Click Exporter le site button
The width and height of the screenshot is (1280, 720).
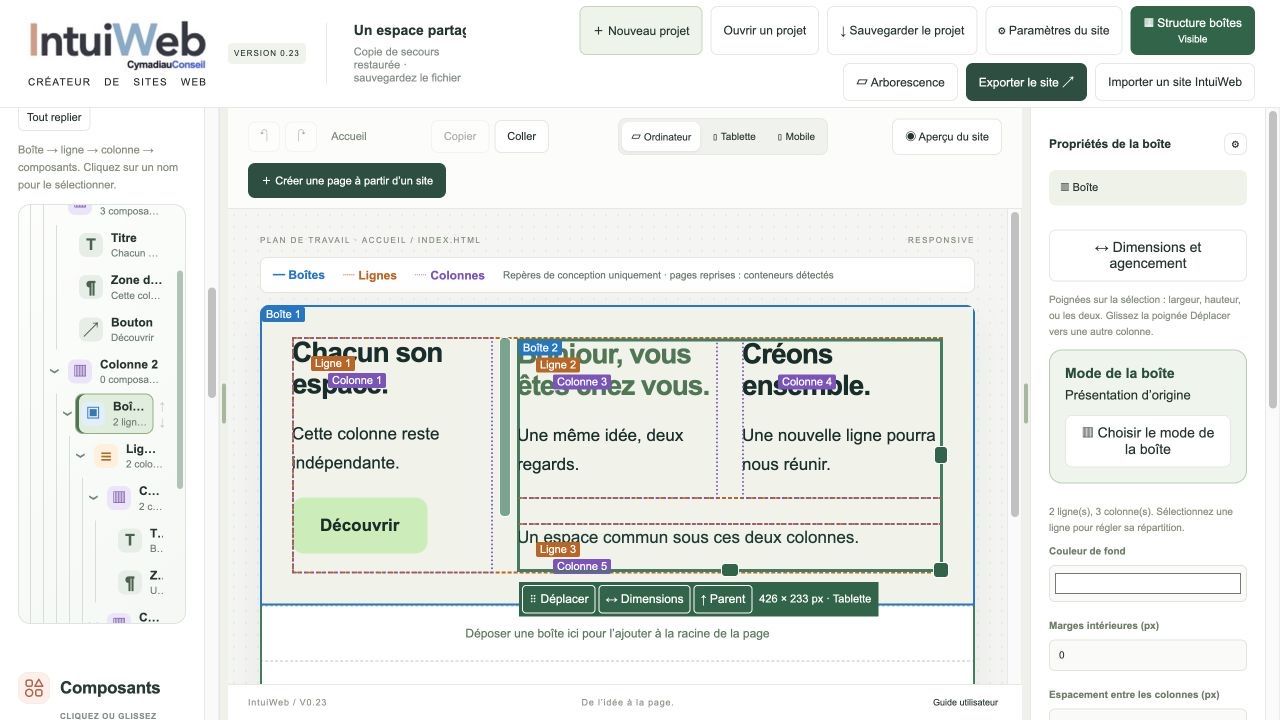(x=1026, y=82)
